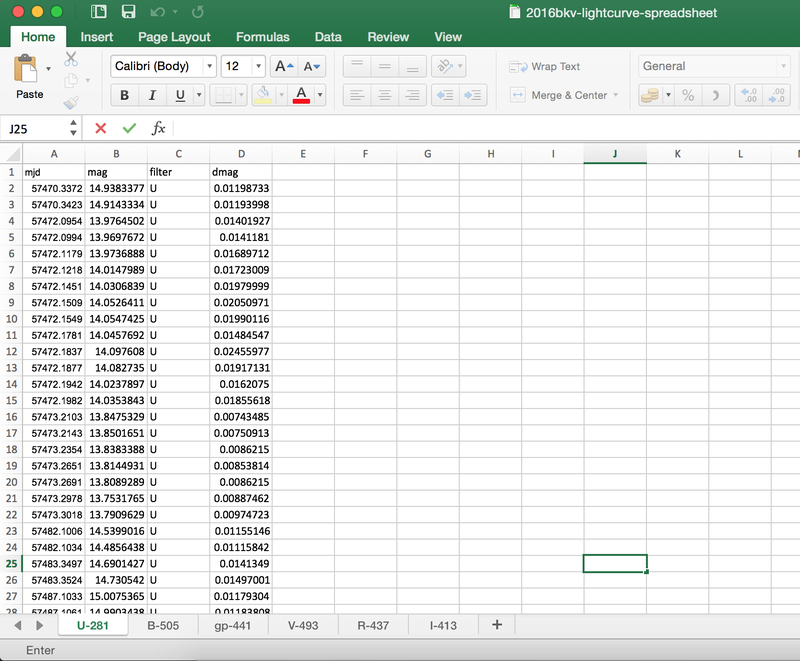Toggle Bold formatting
This screenshot has width=800, height=661.
[x=124, y=95]
